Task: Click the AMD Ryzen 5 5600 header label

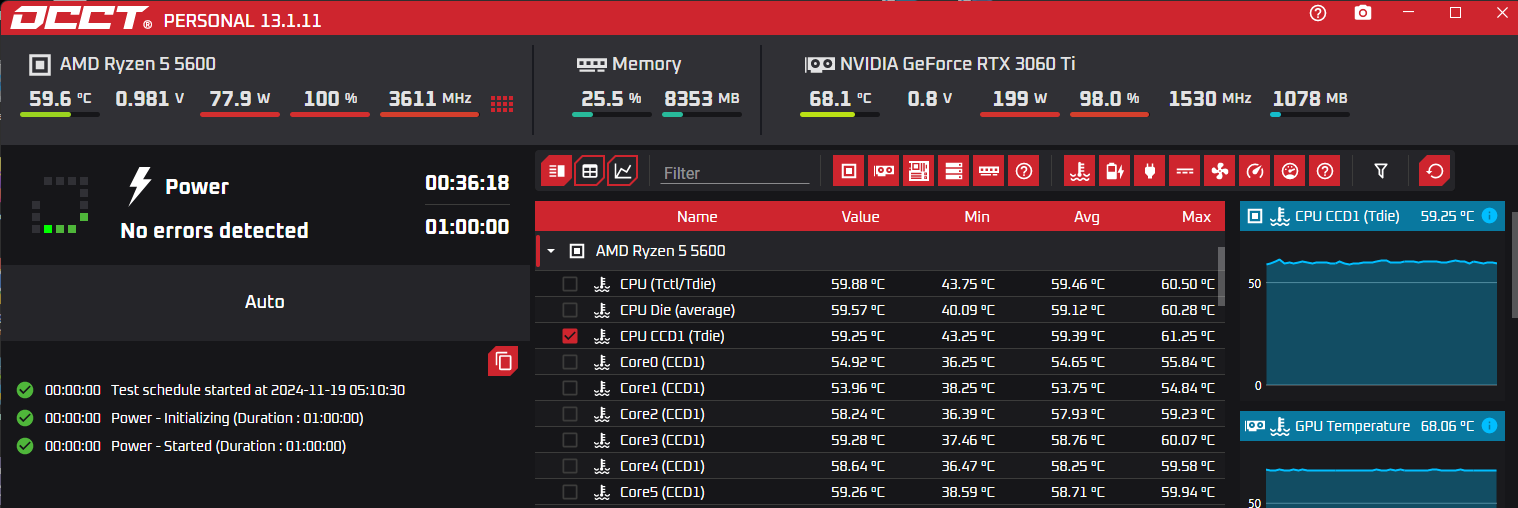Action: click(x=138, y=64)
